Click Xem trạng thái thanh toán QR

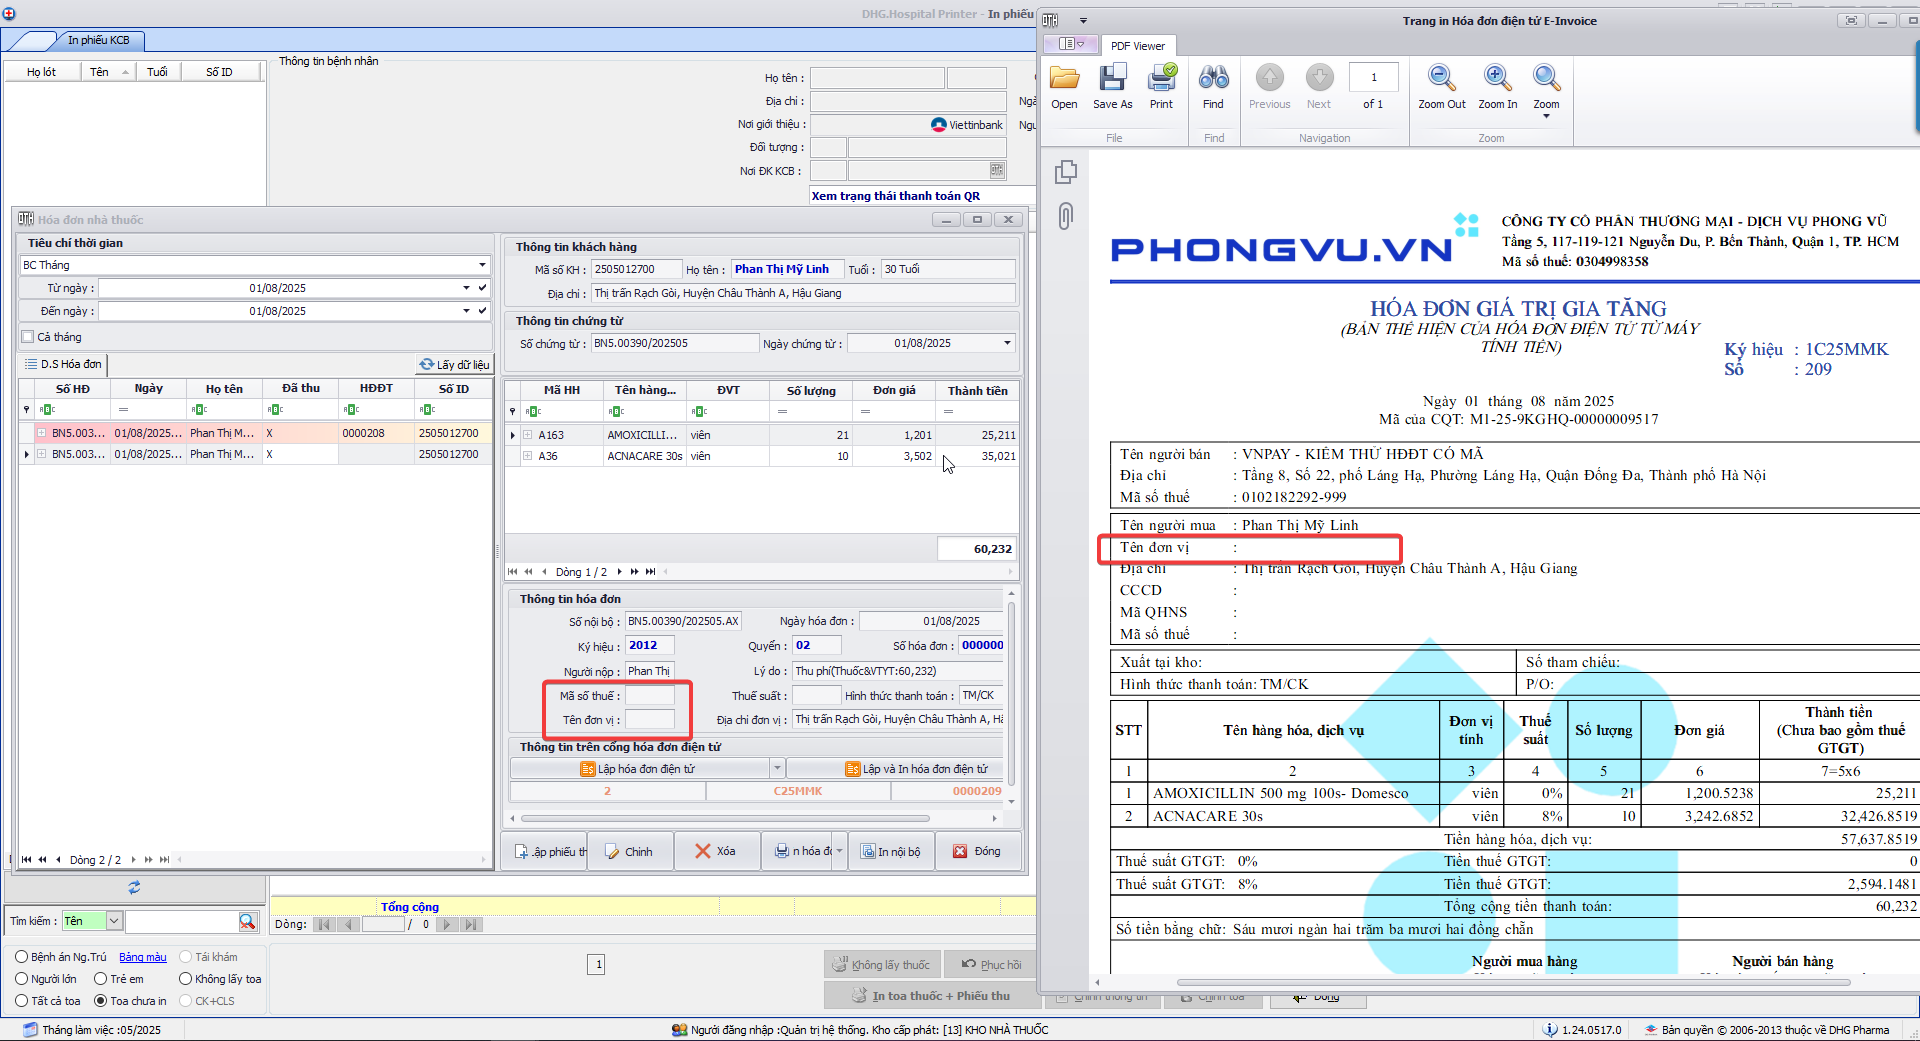(896, 196)
